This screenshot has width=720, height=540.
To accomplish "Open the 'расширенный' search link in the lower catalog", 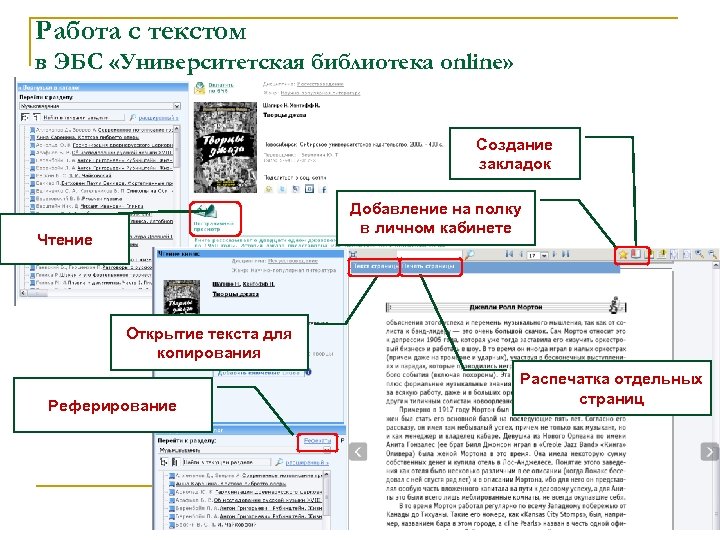I will (x=307, y=462).
